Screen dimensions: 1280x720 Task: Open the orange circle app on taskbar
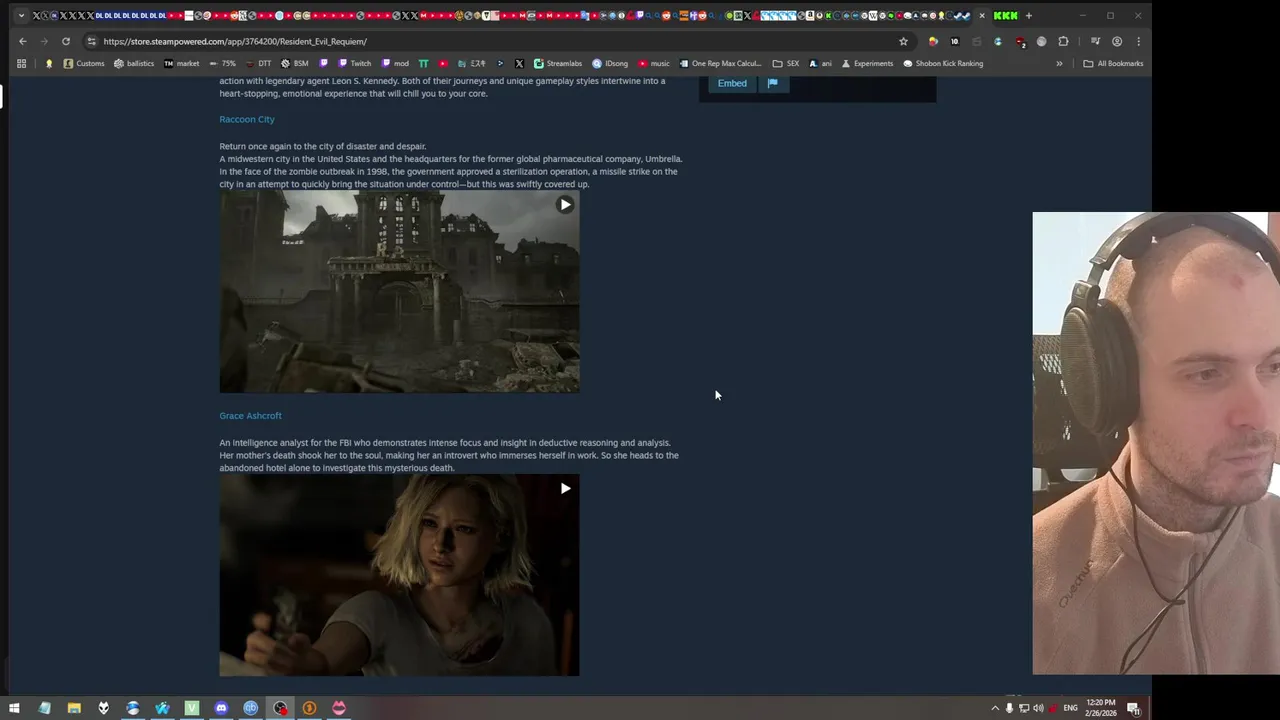[309, 708]
